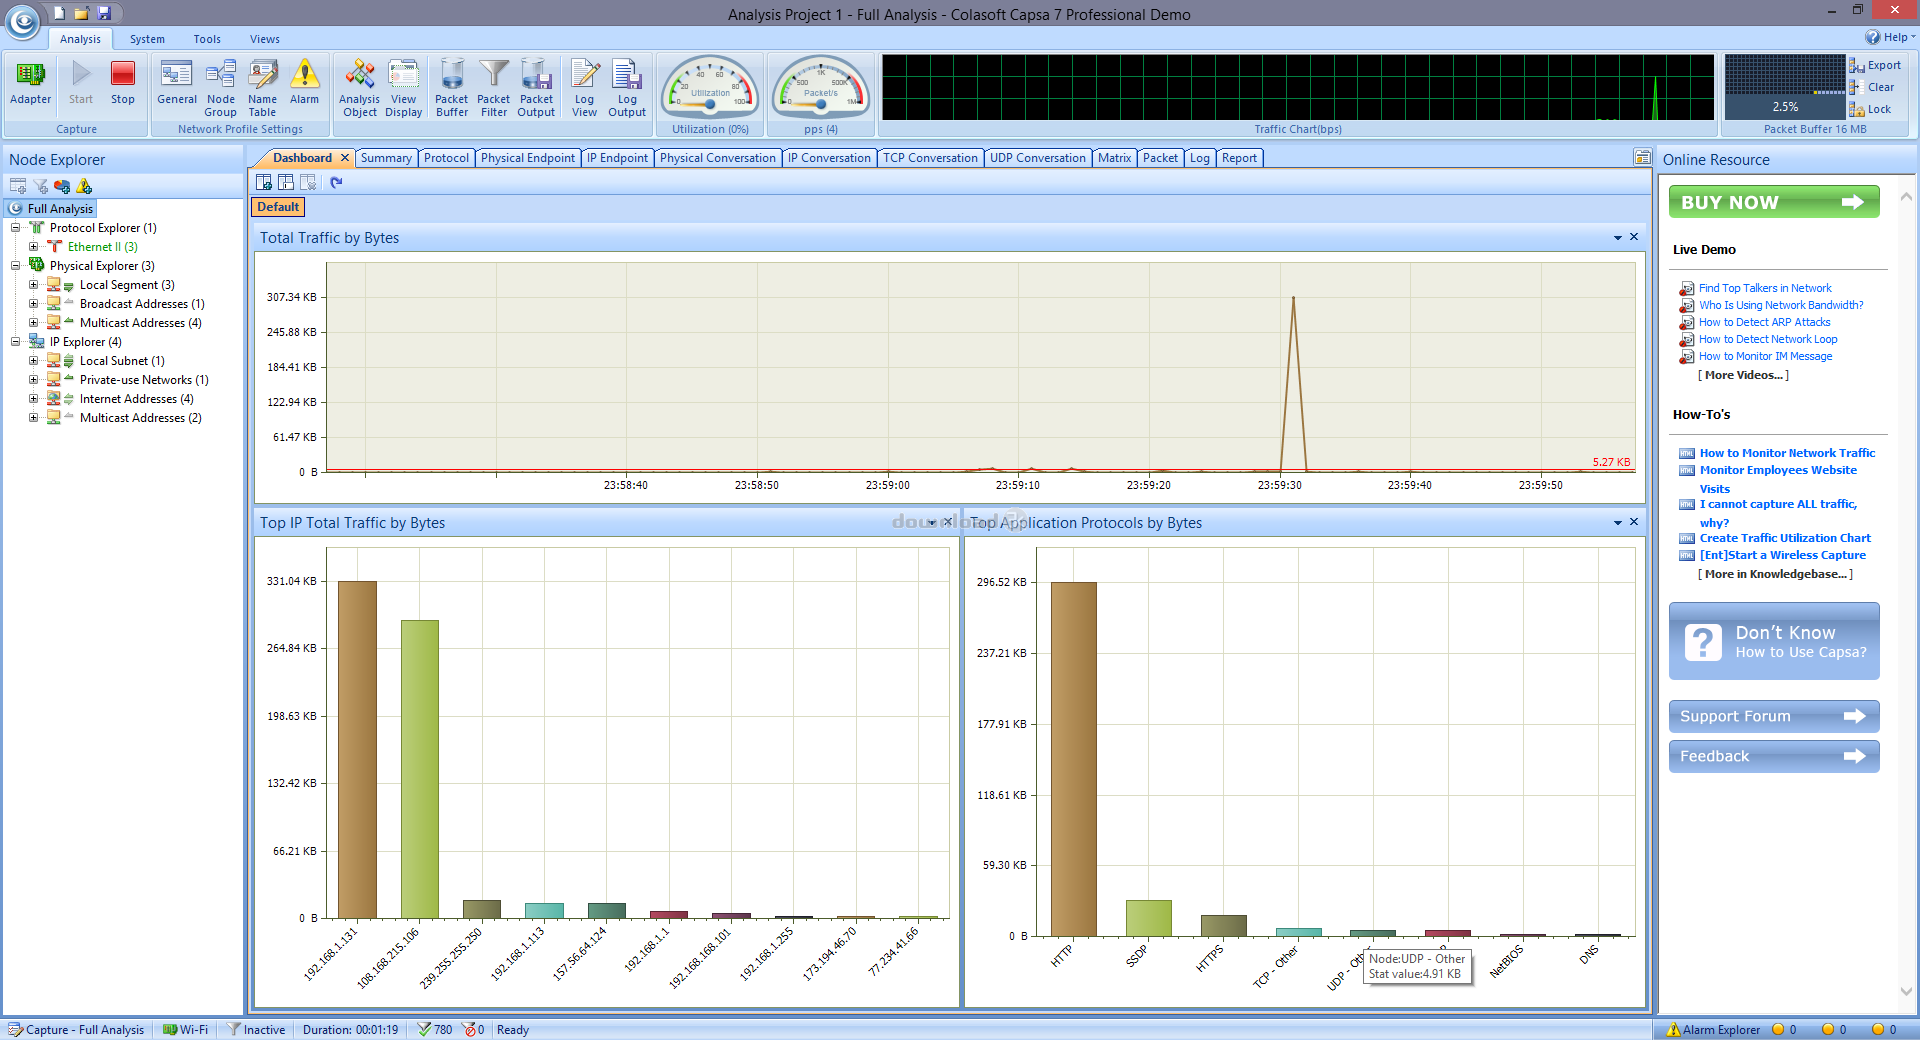Viewport: 1920px width, 1040px height.
Task: Open the IP Endpoint tab
Action: 617,158
